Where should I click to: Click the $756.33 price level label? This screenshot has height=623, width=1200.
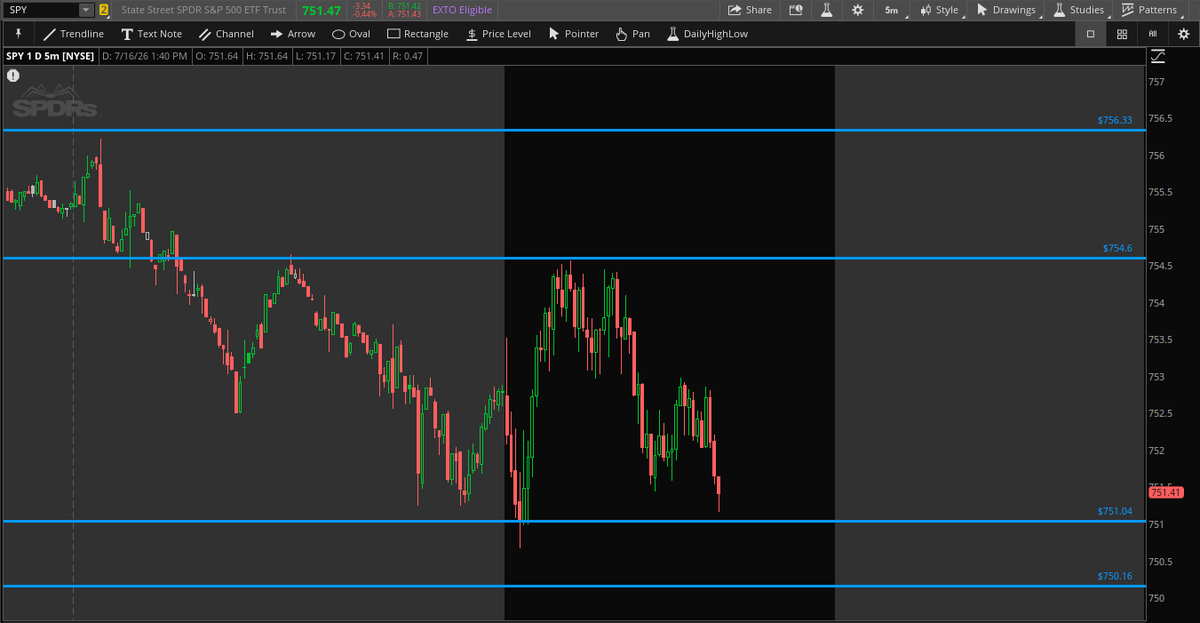pyautogui.click(x=1114, y=120)
